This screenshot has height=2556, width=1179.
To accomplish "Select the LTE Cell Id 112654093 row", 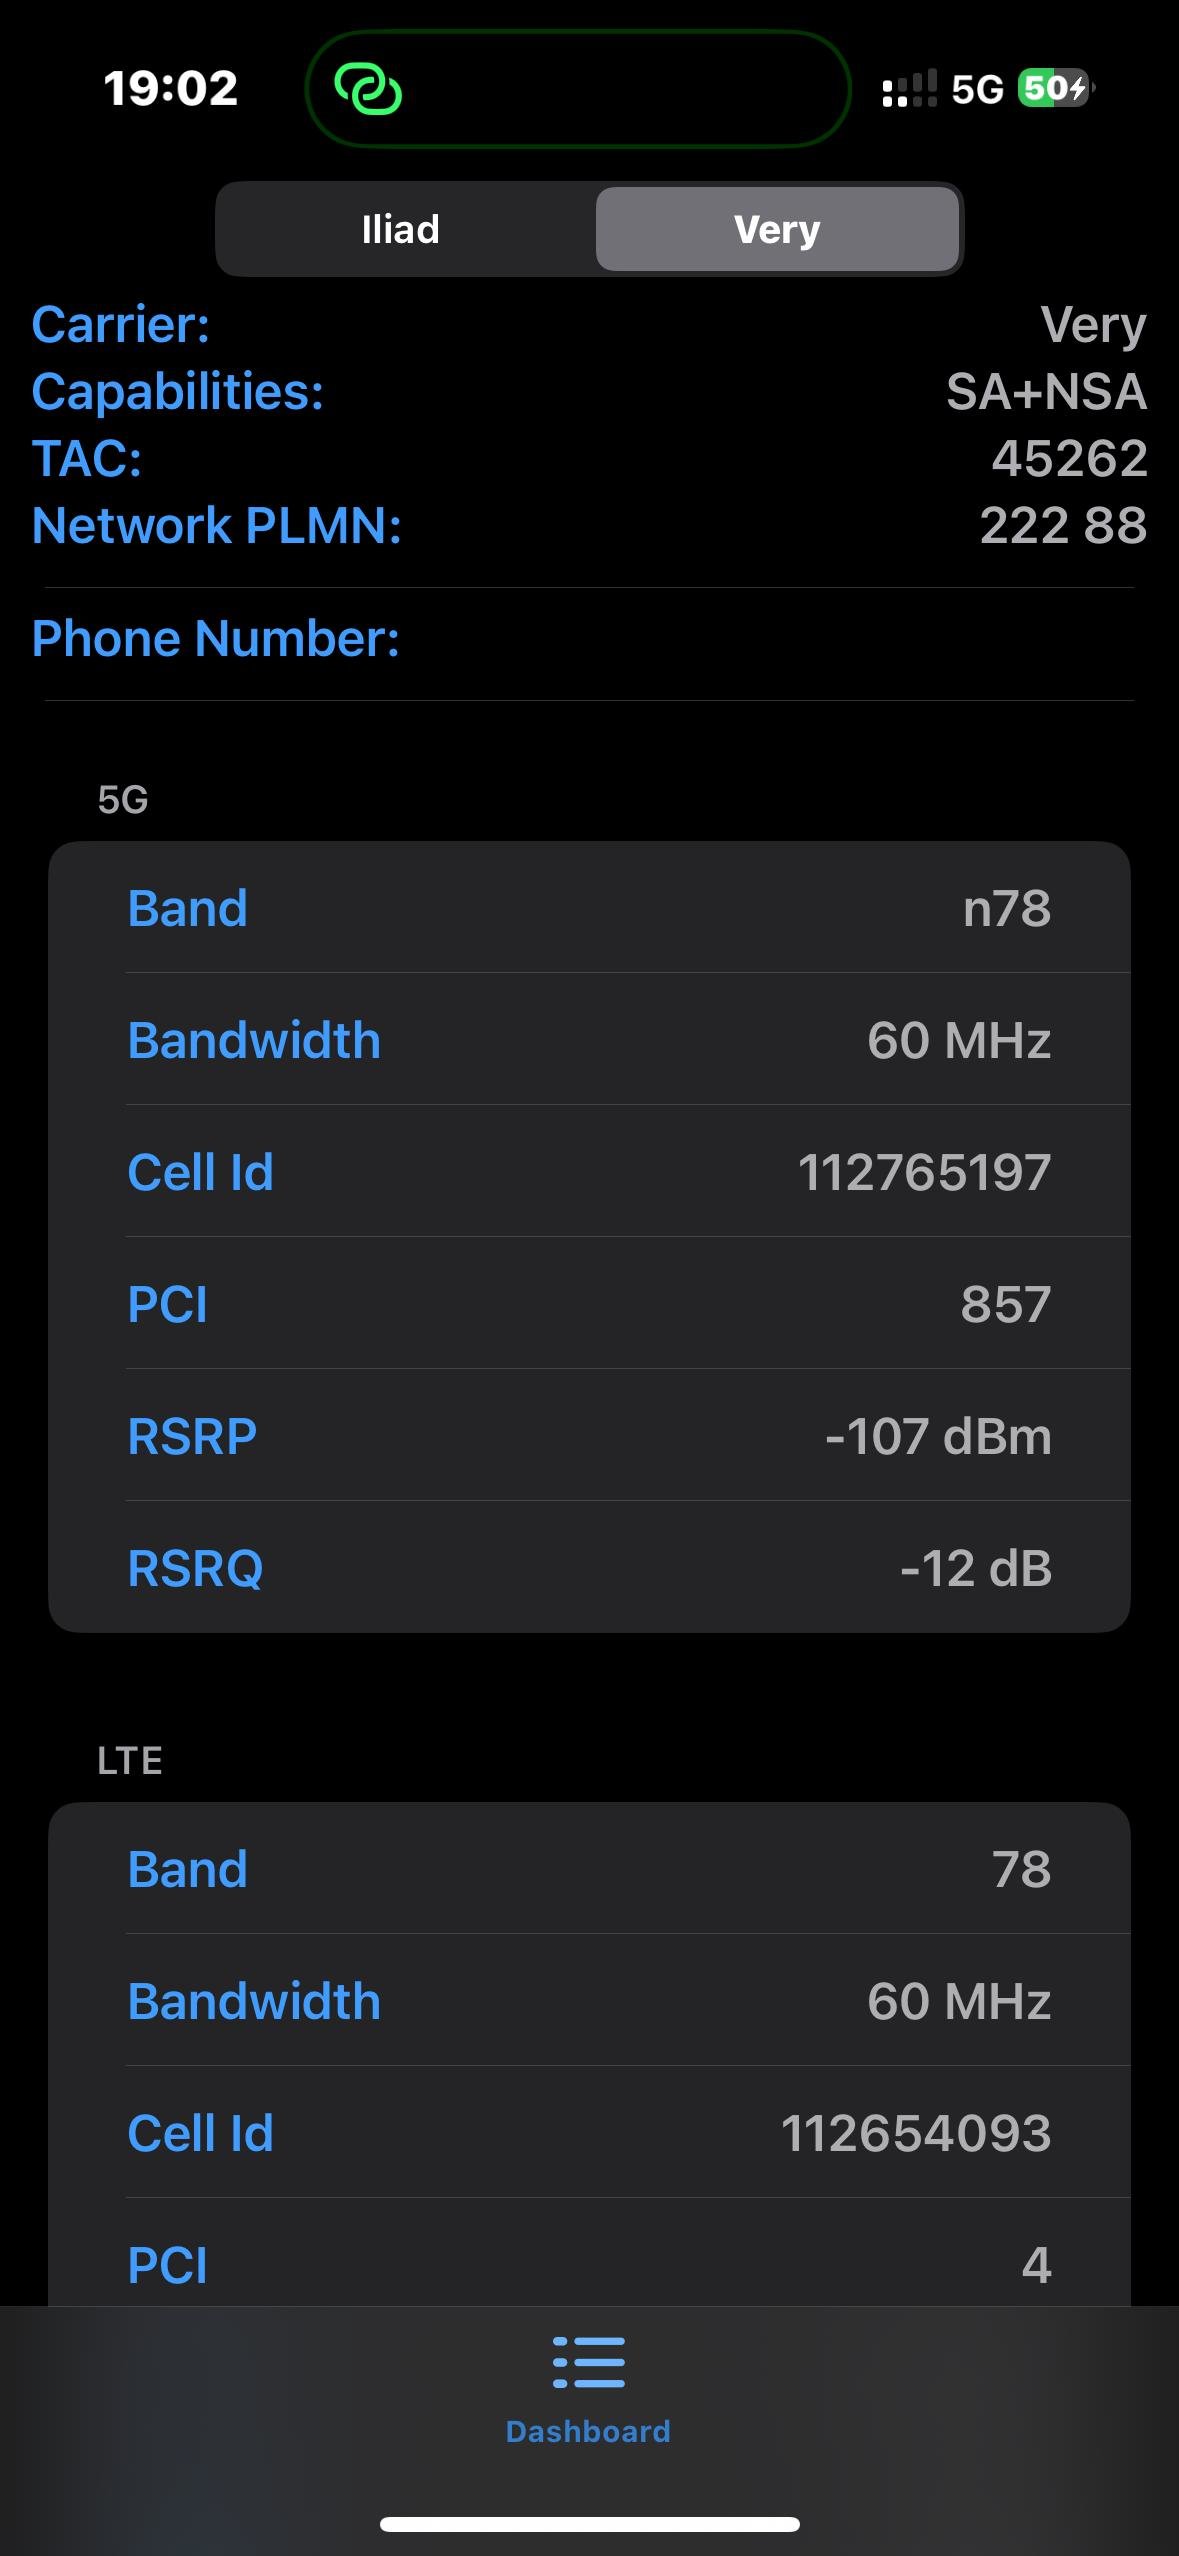I will coord(589,2133).
